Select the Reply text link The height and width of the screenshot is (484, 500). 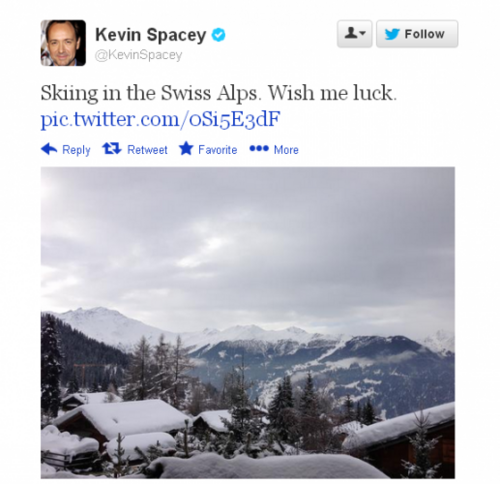(x=76, y=150)
